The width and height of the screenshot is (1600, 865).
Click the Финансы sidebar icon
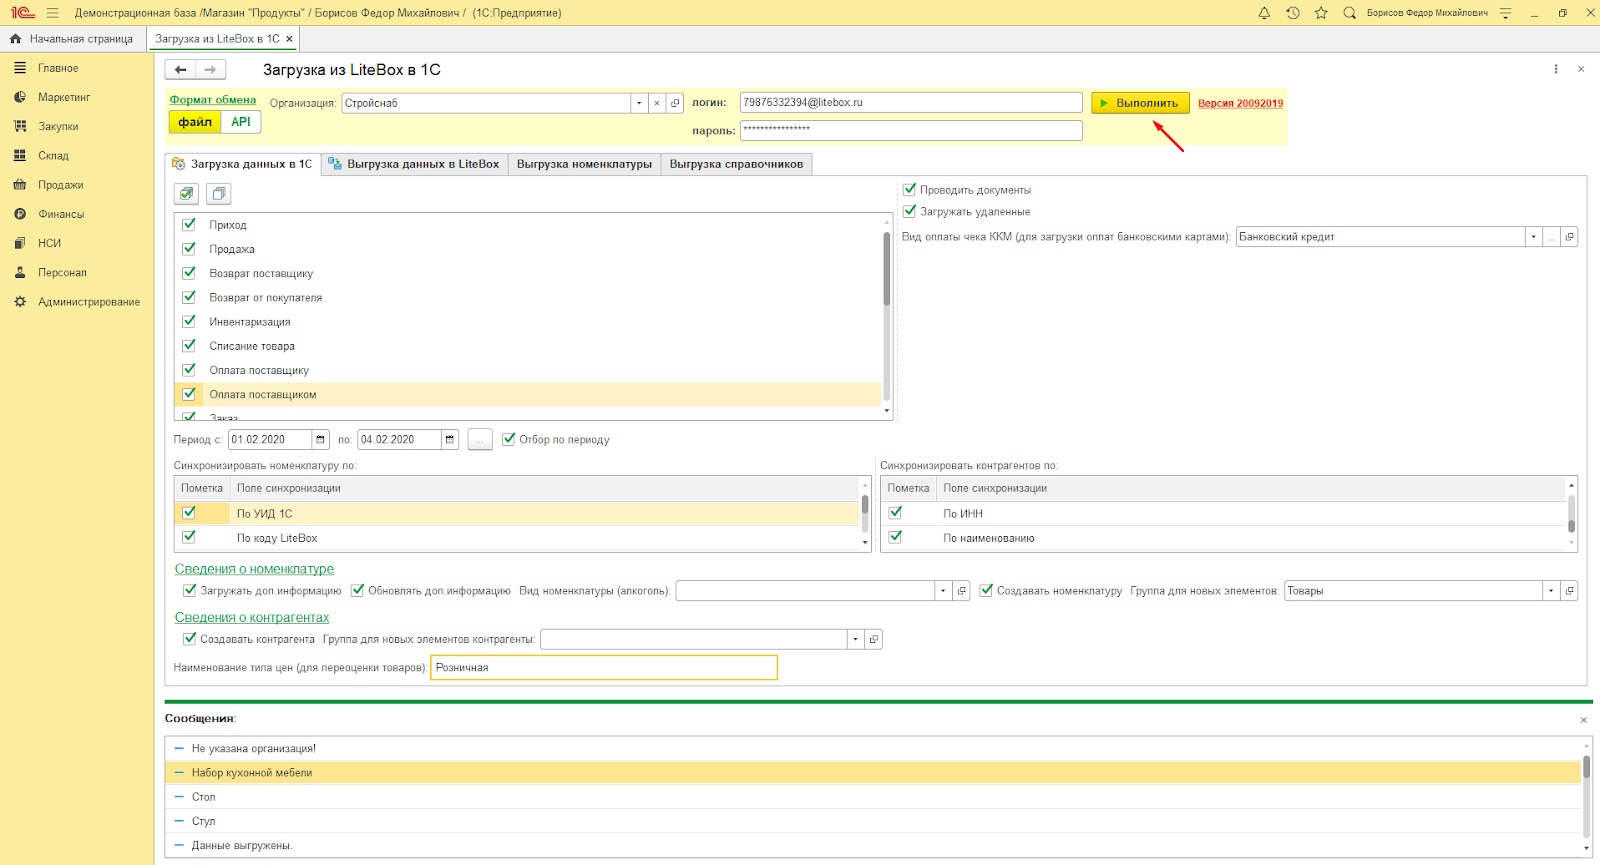click(x=20, y=214)
